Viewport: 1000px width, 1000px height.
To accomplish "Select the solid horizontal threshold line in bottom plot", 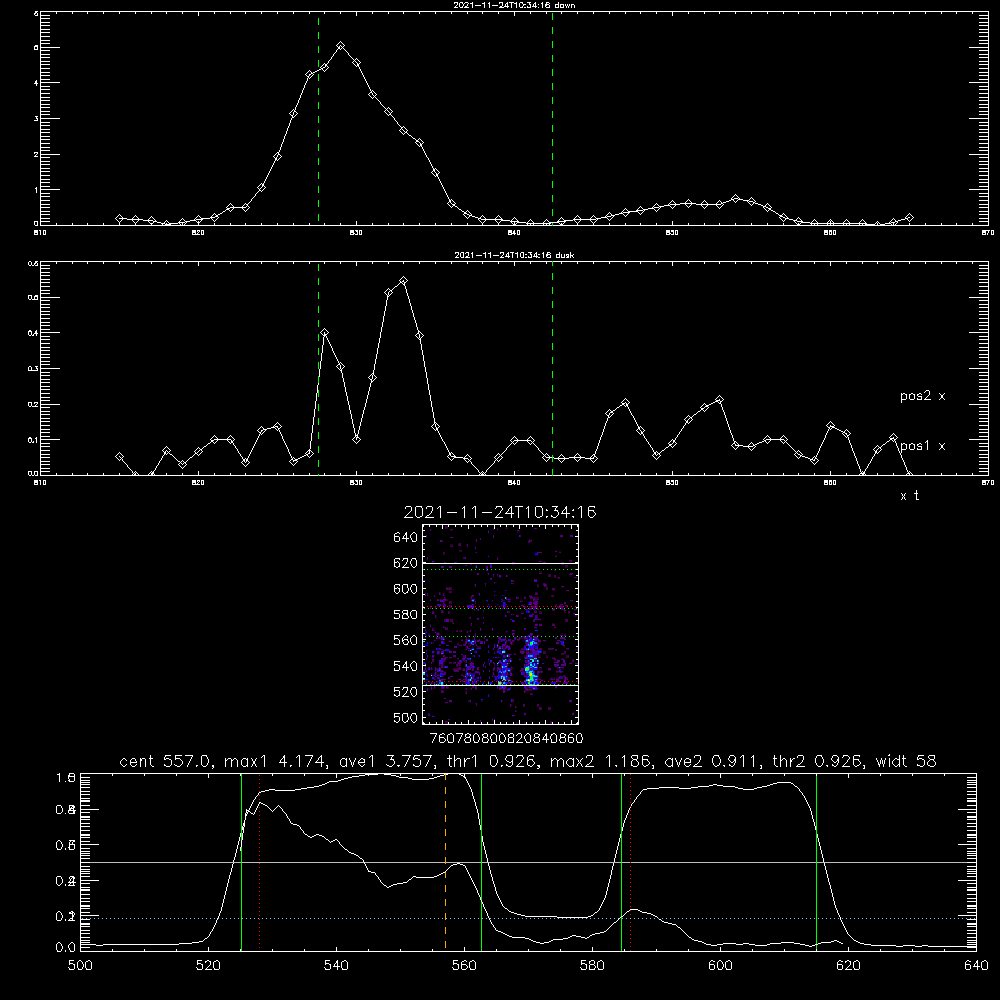I will tap(528, 862).
